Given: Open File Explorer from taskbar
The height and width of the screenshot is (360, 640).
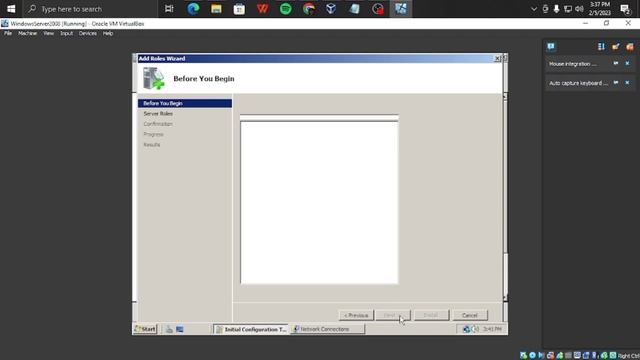Looking at the screenshot, I should (216, 9).
